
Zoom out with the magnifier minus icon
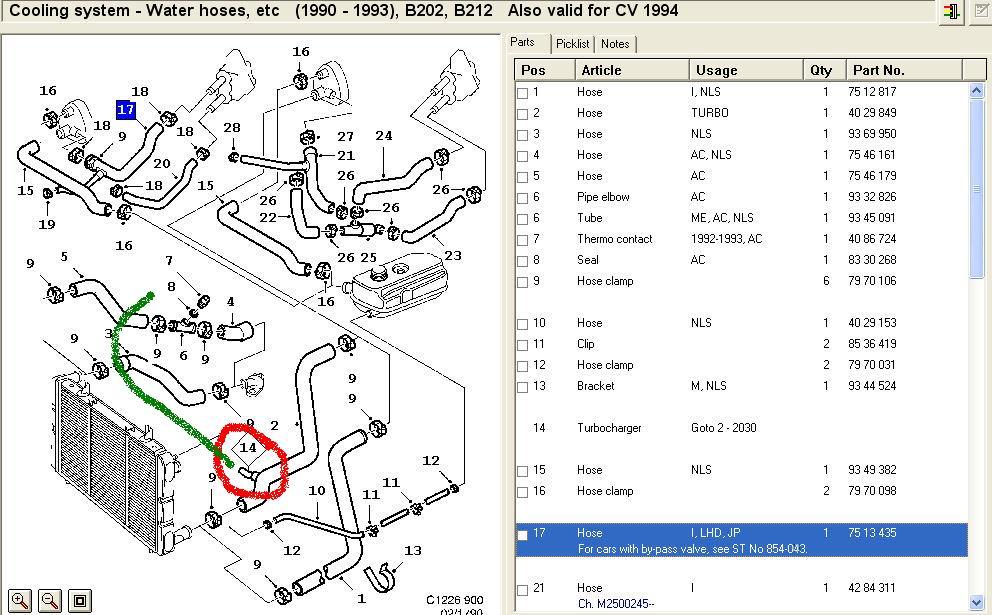50,600
